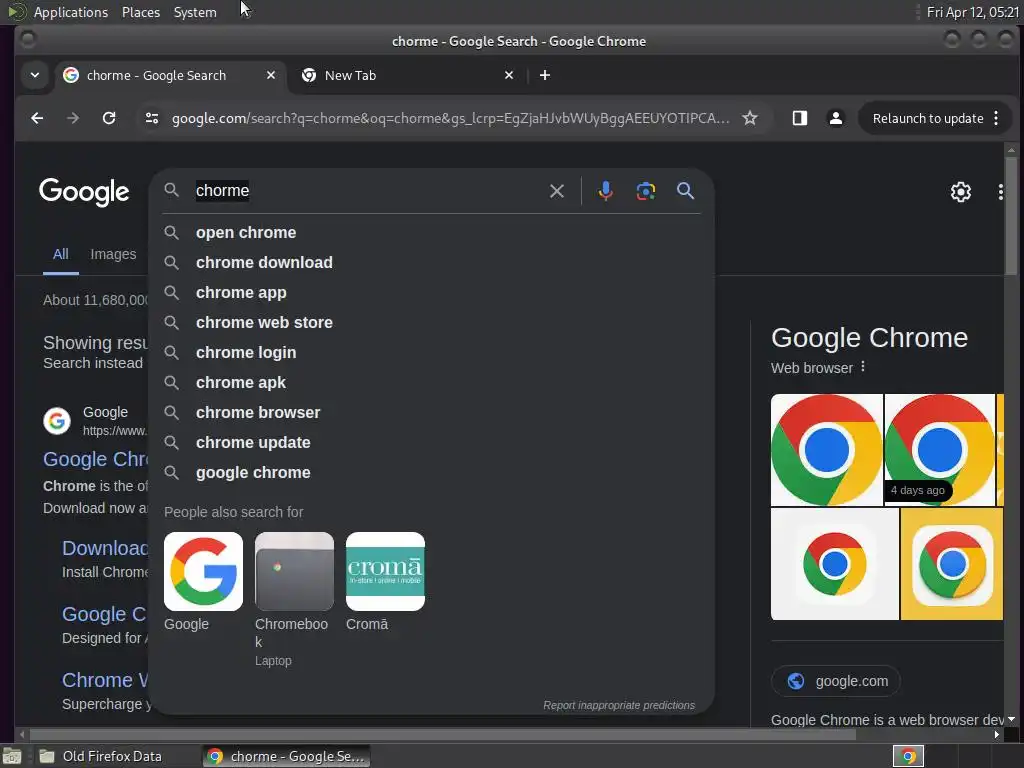The width and height of the screenshot is (1024, 768).
Task: Choose suggestion 'chrome browser'
Action: click(x=431, y=413)
